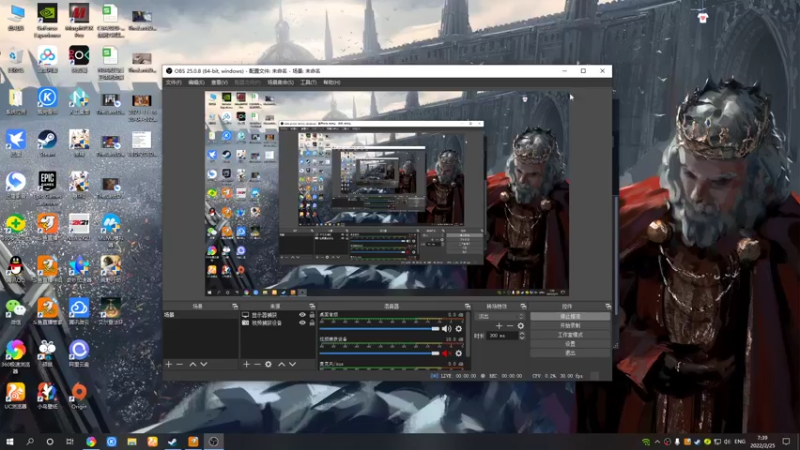The image size is (800, 450).
Task: Pop out the Audio Mixer dock panel
Action: pos(467,306)
